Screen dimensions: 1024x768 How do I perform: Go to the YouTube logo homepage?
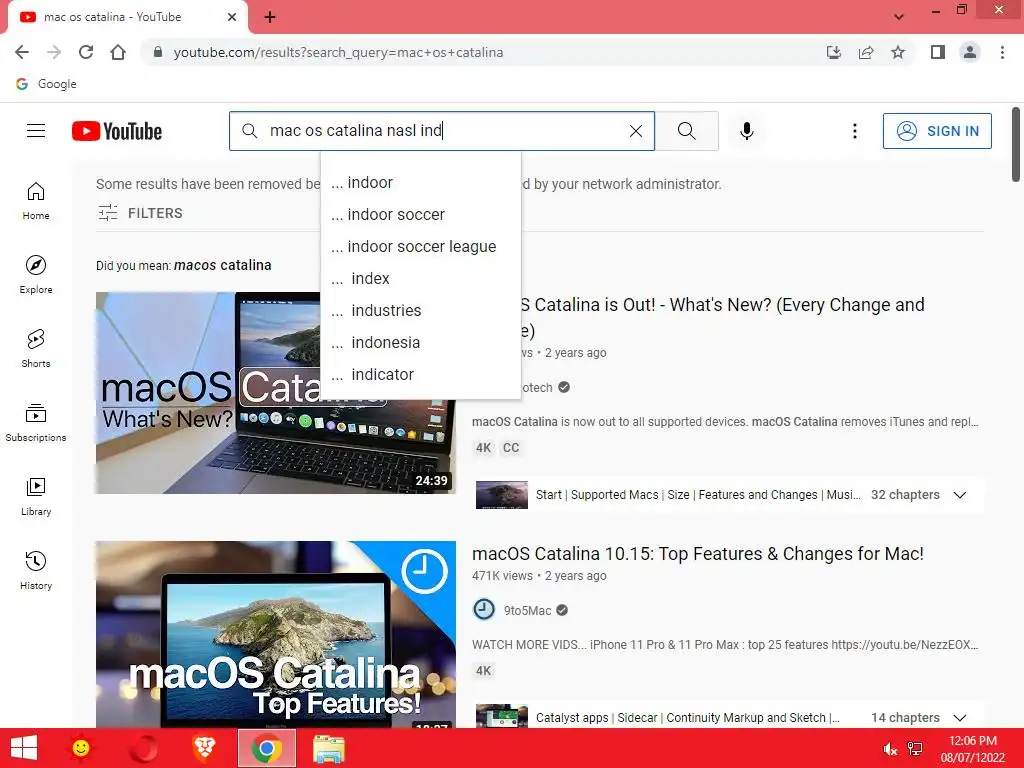point(117,131)
